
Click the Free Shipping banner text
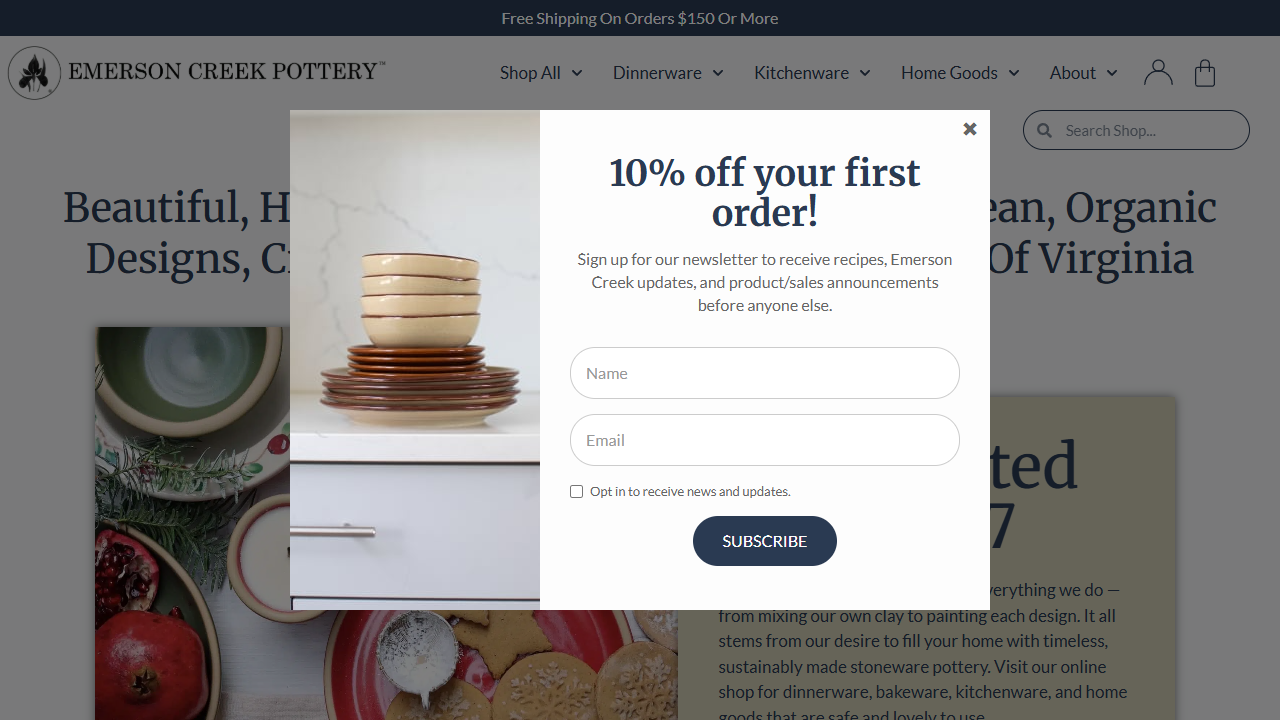(640, 18)
